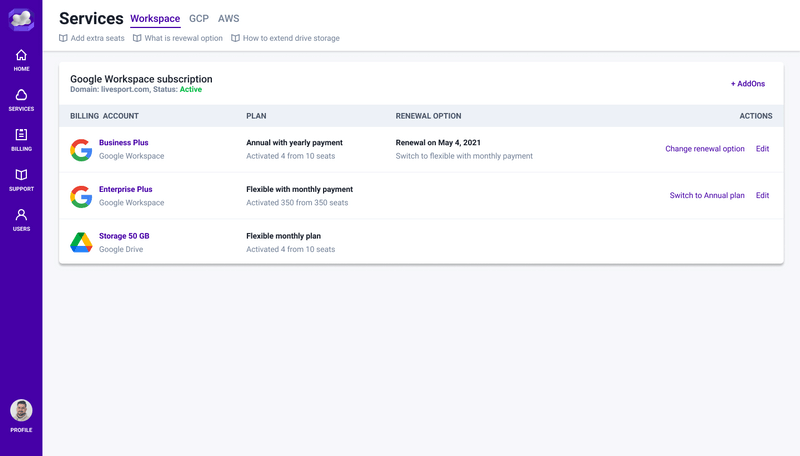Click 'Flexible with monthly payment' text
The height and width of the screenshot is (456, 800).
click(x=299, y=189)
